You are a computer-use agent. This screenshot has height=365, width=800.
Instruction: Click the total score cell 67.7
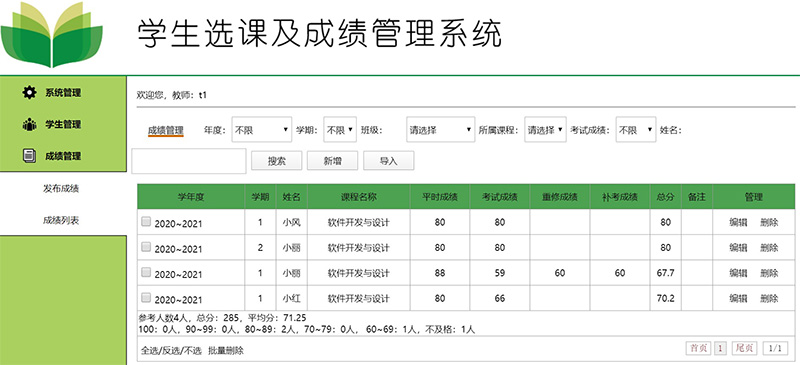point(665,273)
